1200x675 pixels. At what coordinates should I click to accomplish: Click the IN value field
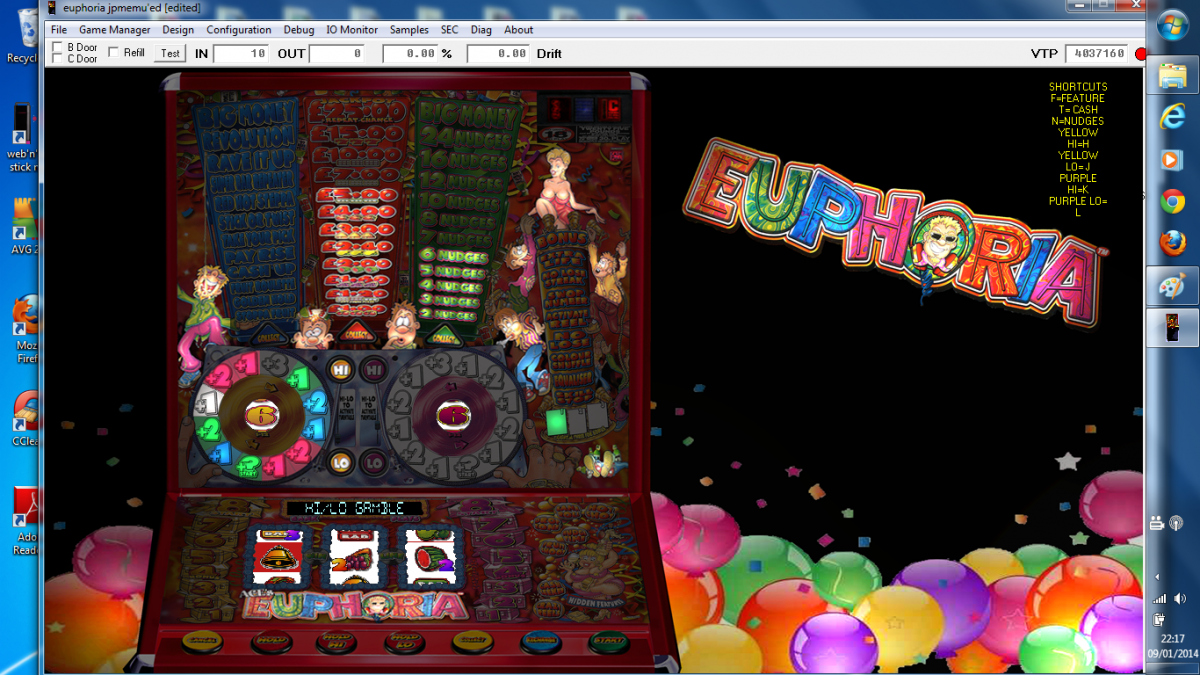click(x=240, y=53)
